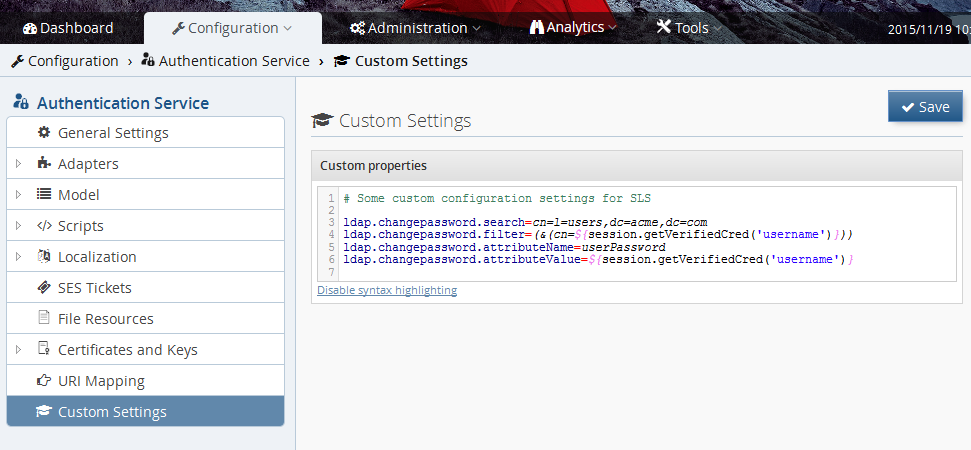Click the Custom Settings breadcrumb text
The width and height of the screenshot is (971, 450).
pos(411,61)
